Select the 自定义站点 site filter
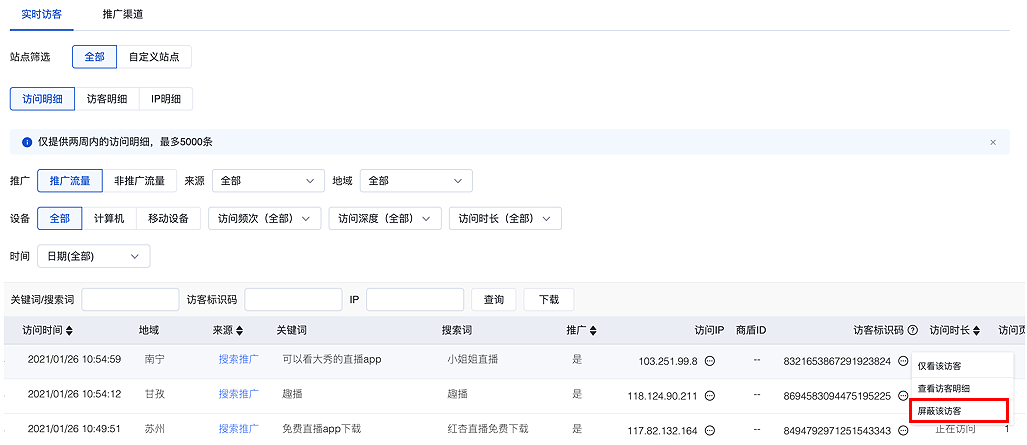 [x=154, y=57]
